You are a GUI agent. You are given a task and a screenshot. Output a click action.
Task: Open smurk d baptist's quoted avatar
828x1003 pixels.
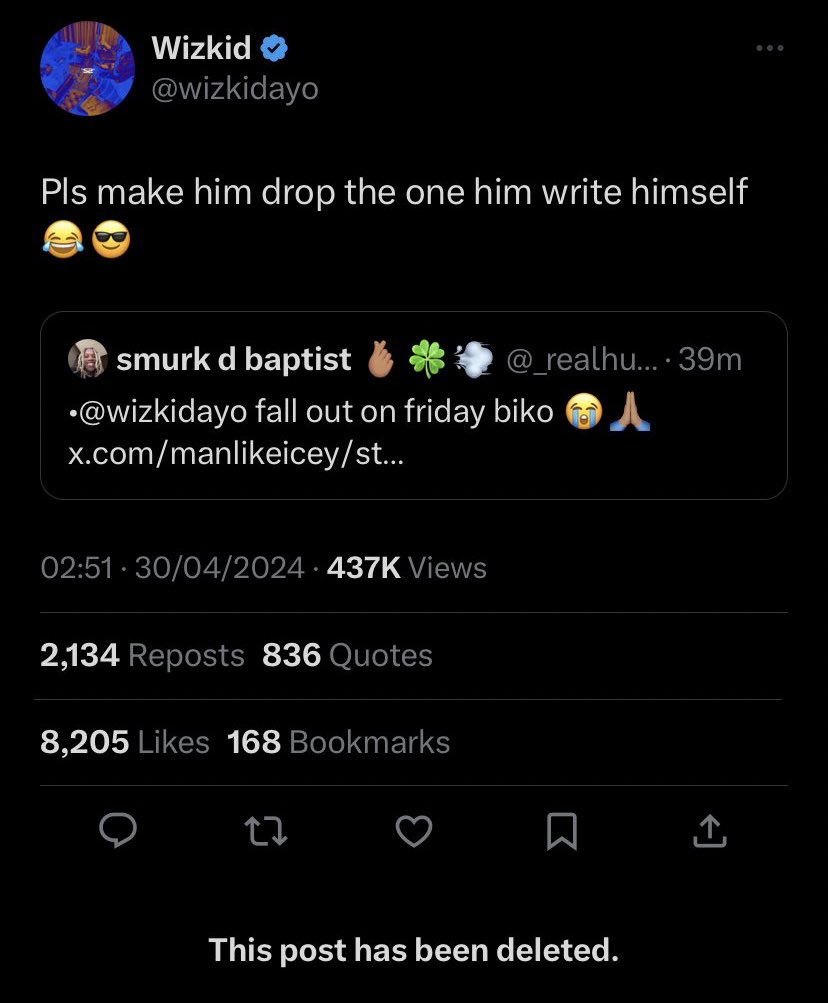(x=87, y=359)
